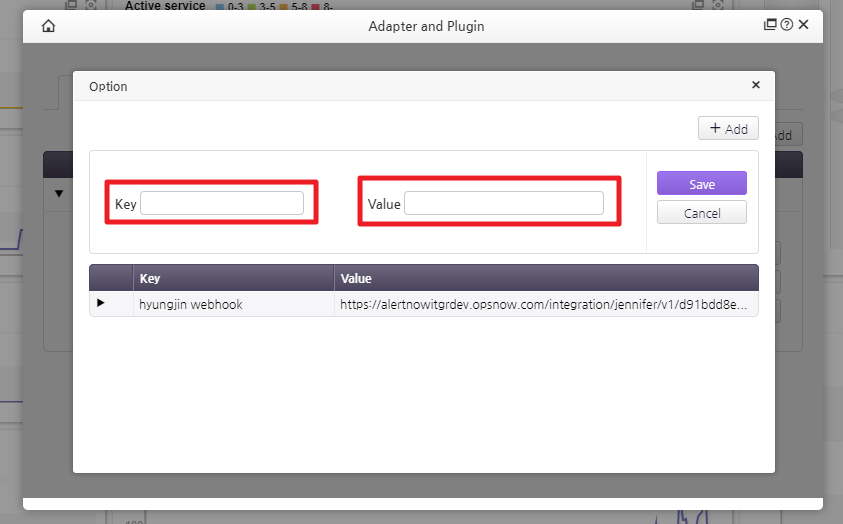The image size is (843, 524).
Task: Click the blue 0-3 Active service legend swatch
Action: [x=220, y=7]
